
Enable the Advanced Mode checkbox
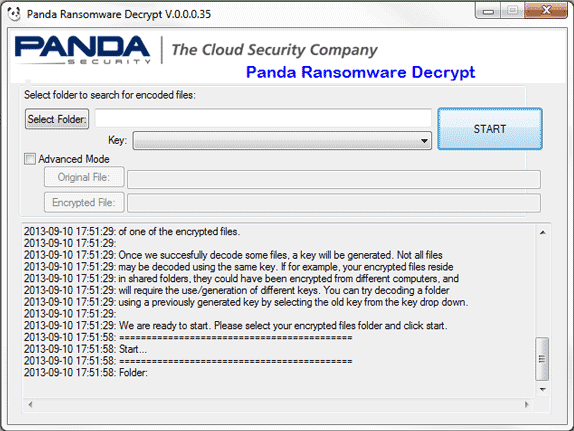[x=30, y=159]
